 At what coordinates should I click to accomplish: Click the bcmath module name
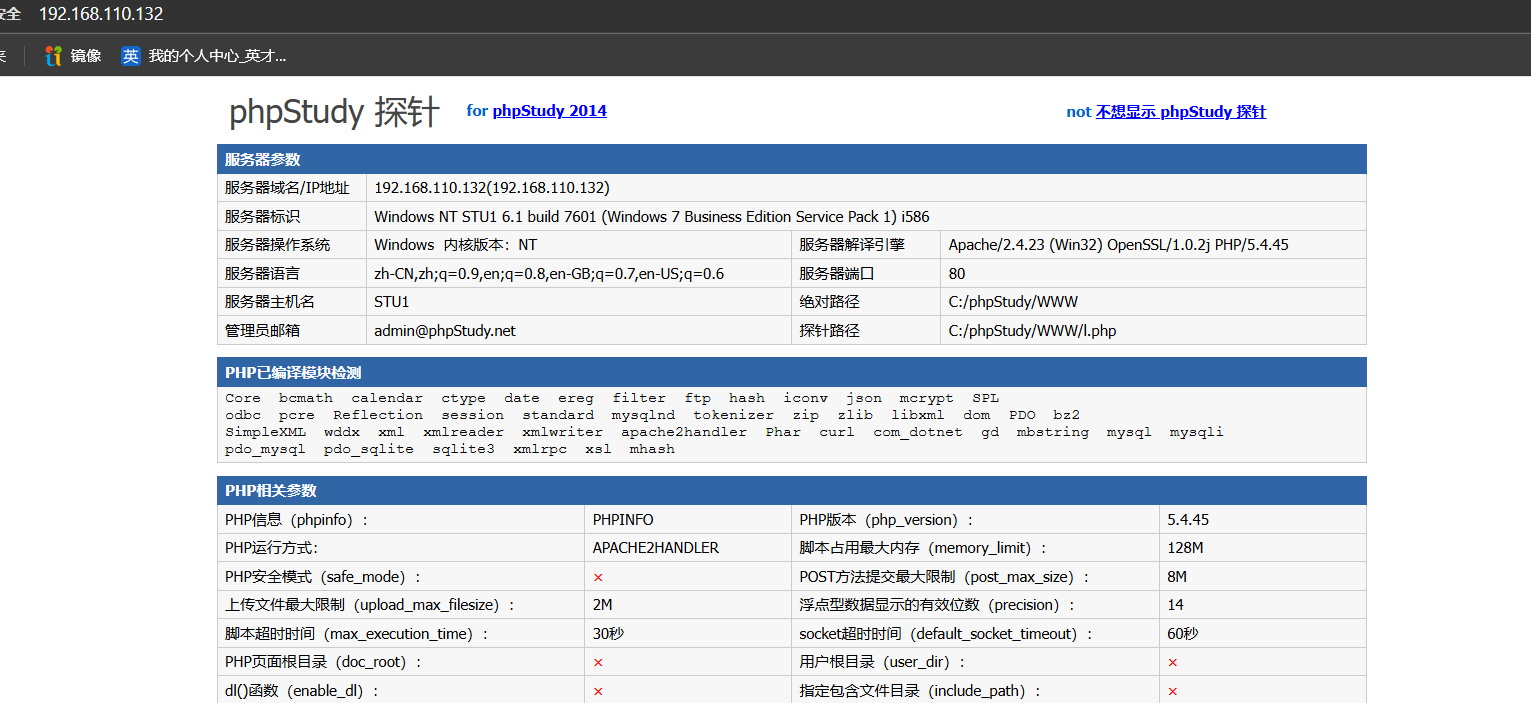[x=306, y=398]
